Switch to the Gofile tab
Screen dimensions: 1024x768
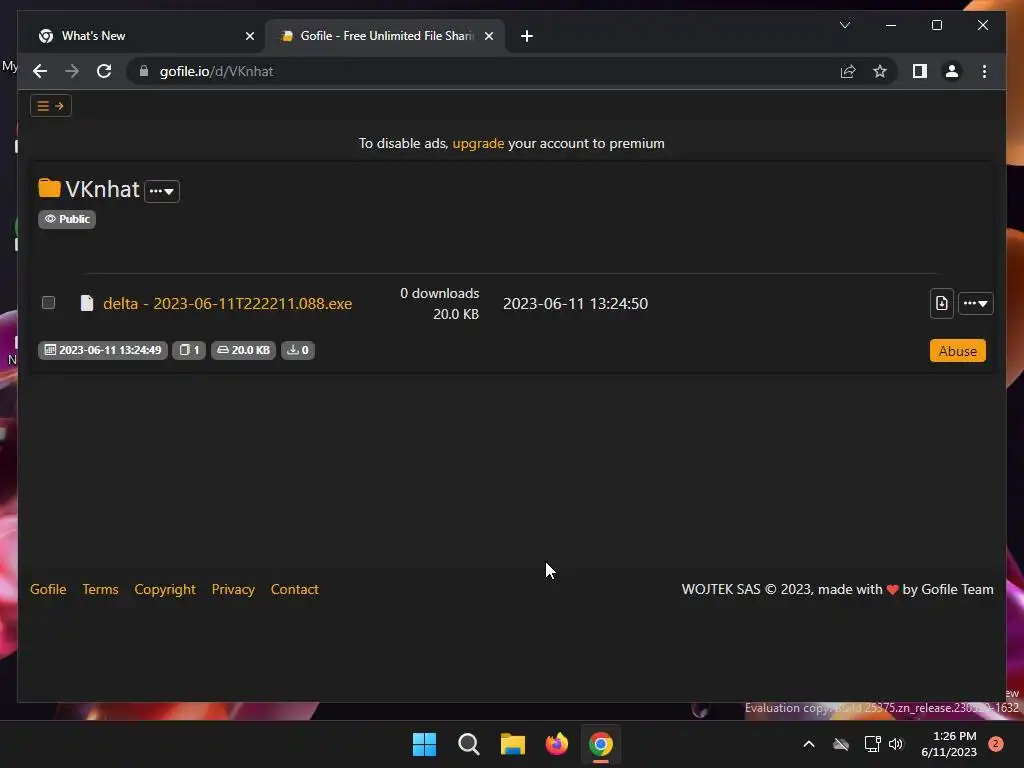385,36
